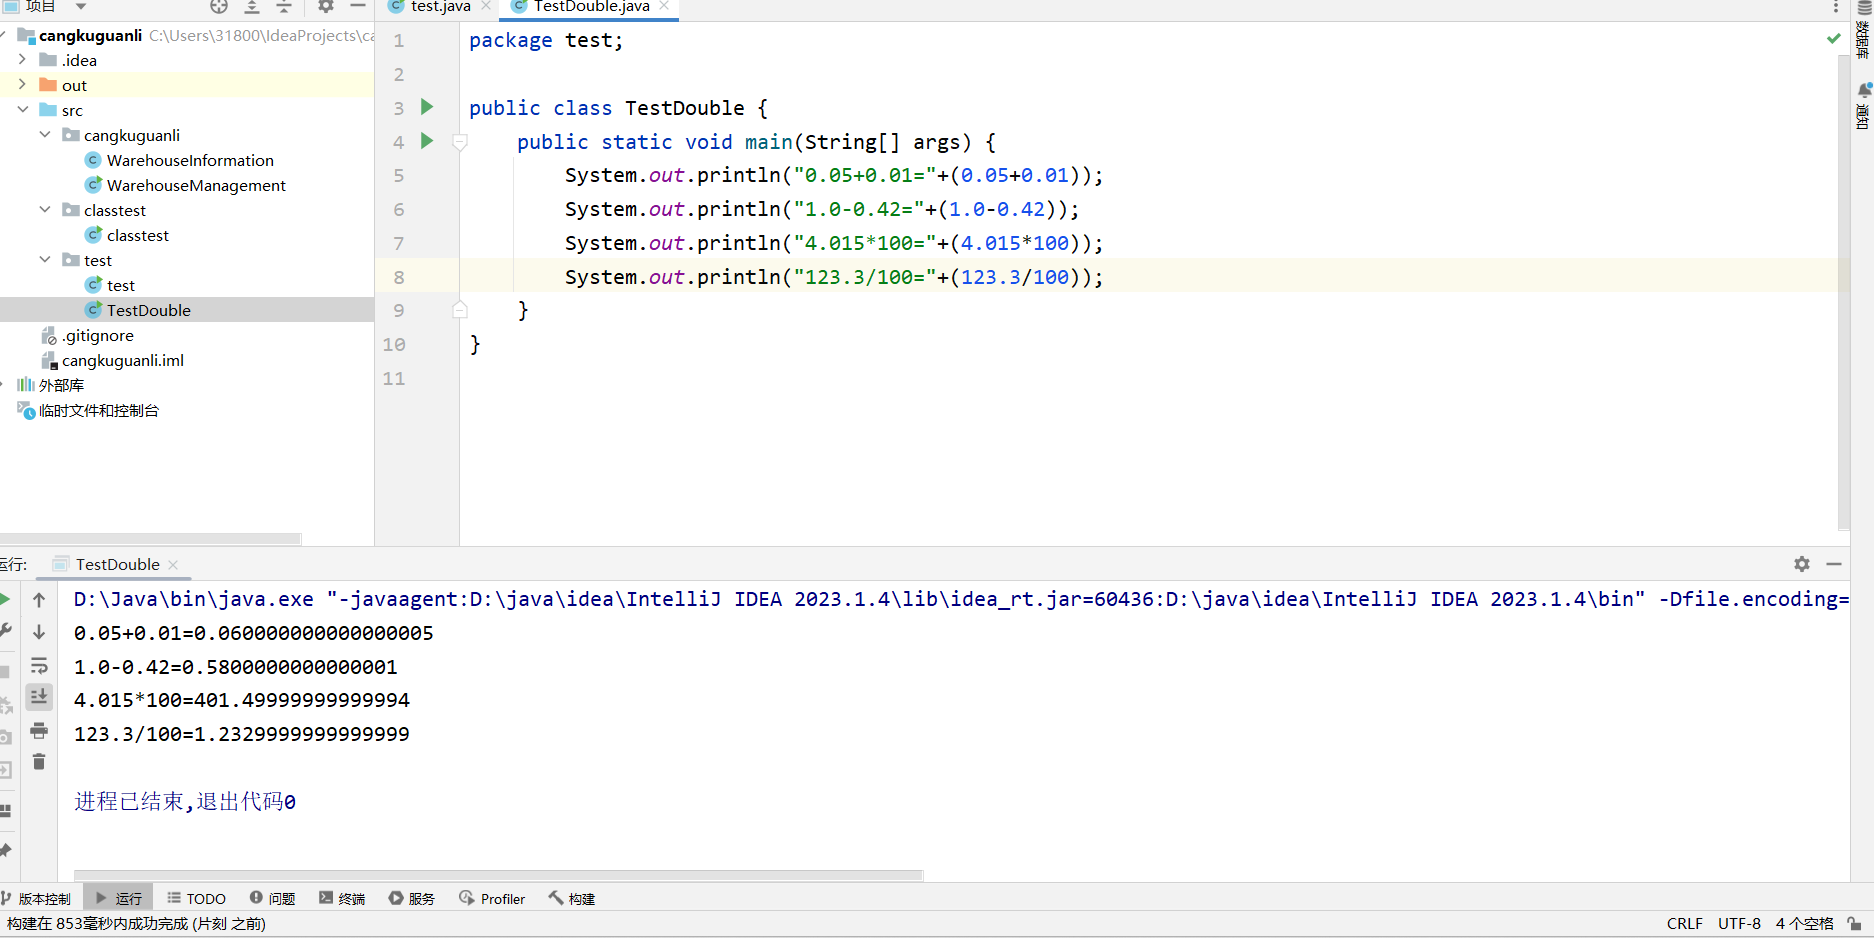
Task: Expand the .idea folder
Action: point(22,60)
